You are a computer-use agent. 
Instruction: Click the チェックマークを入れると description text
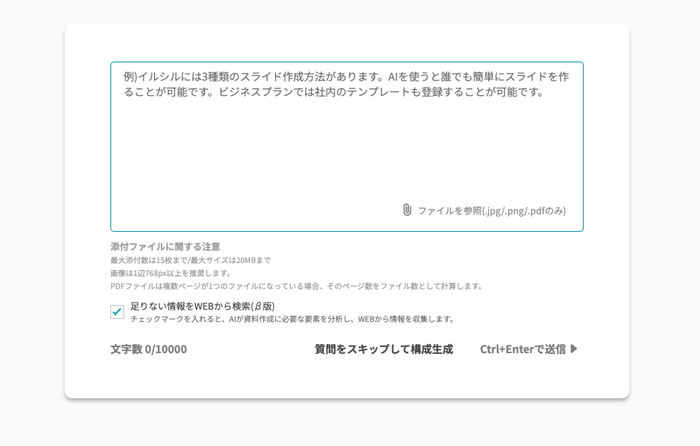(292, 319)
